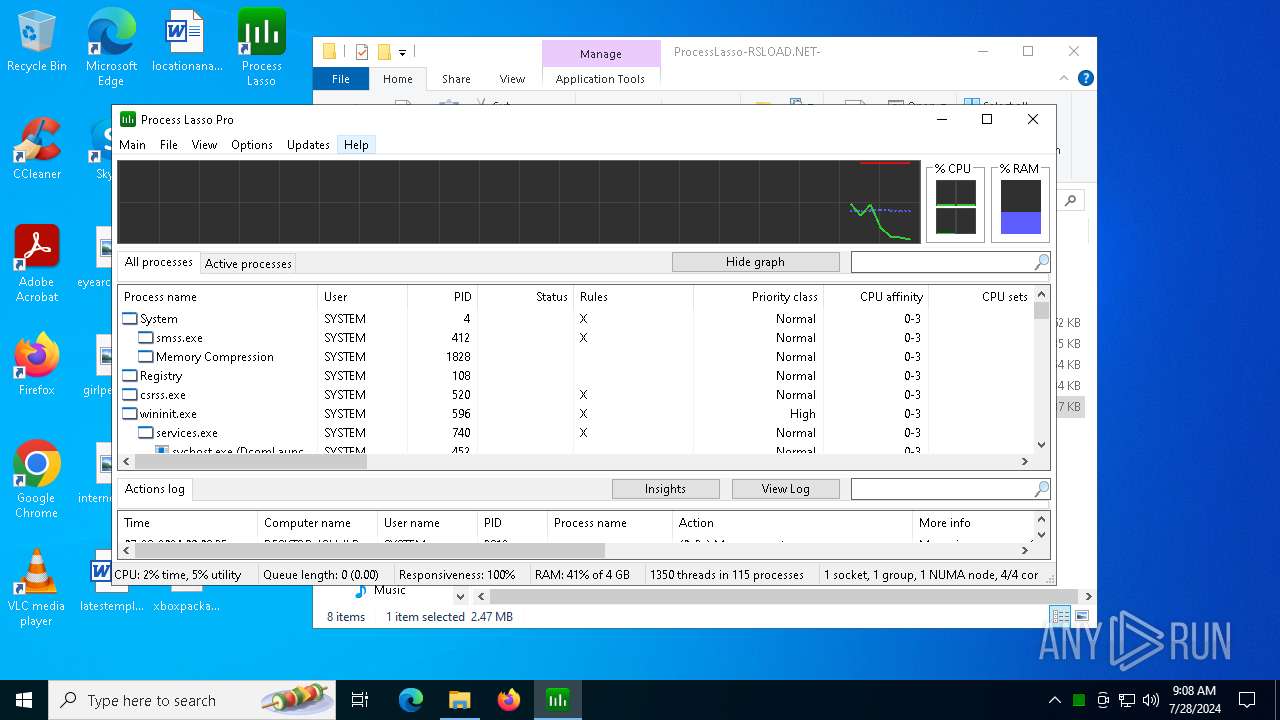Click process list horizontal scrollbar right arrow
This screenshot has height=720, width=1280.
tap(1024, 462)
